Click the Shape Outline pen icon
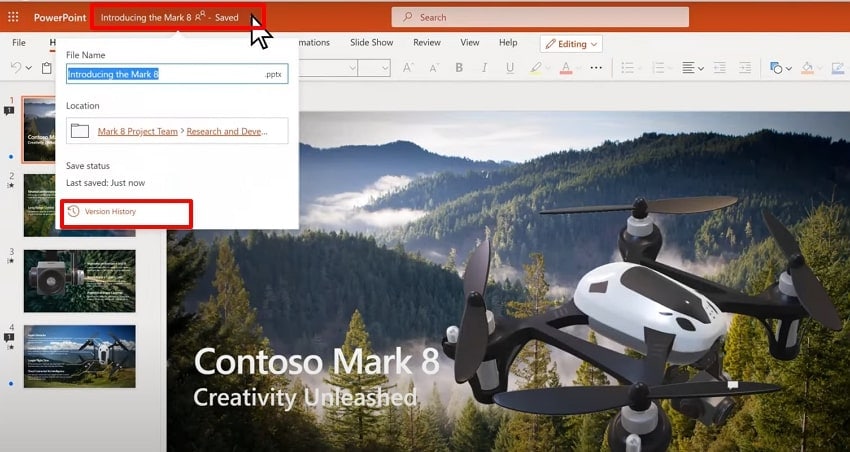The image size is (850, 452). [x=839, y=68]
